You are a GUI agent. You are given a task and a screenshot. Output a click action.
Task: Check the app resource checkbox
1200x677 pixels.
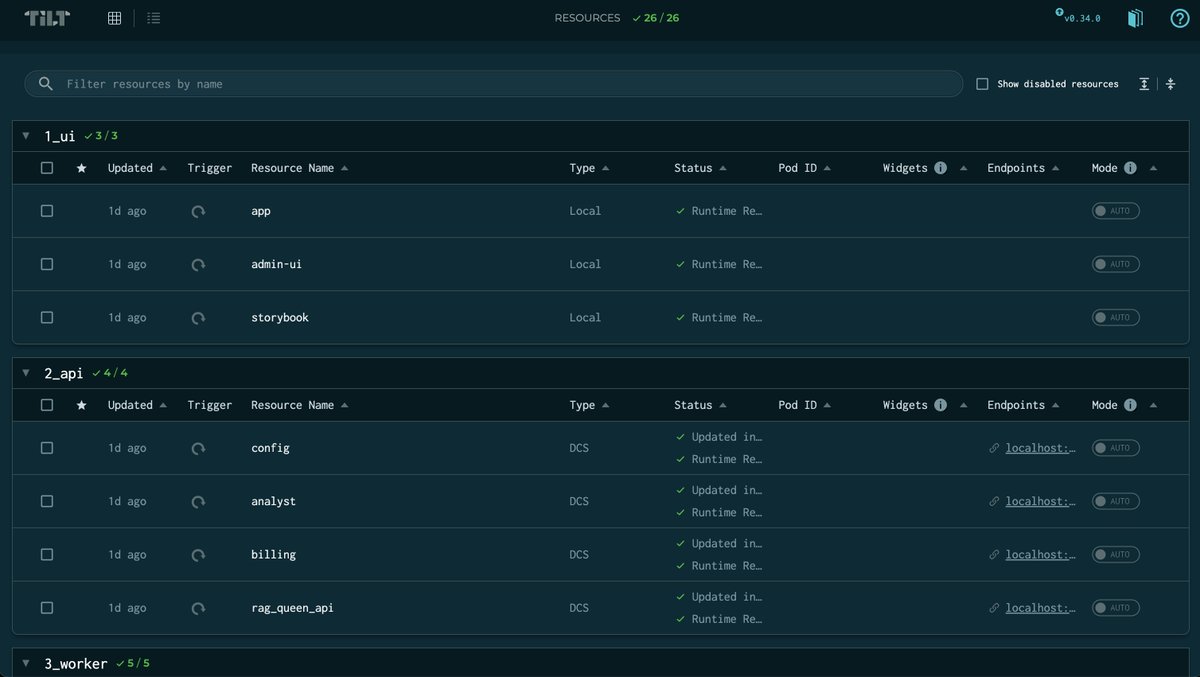[x=47, y=211]
